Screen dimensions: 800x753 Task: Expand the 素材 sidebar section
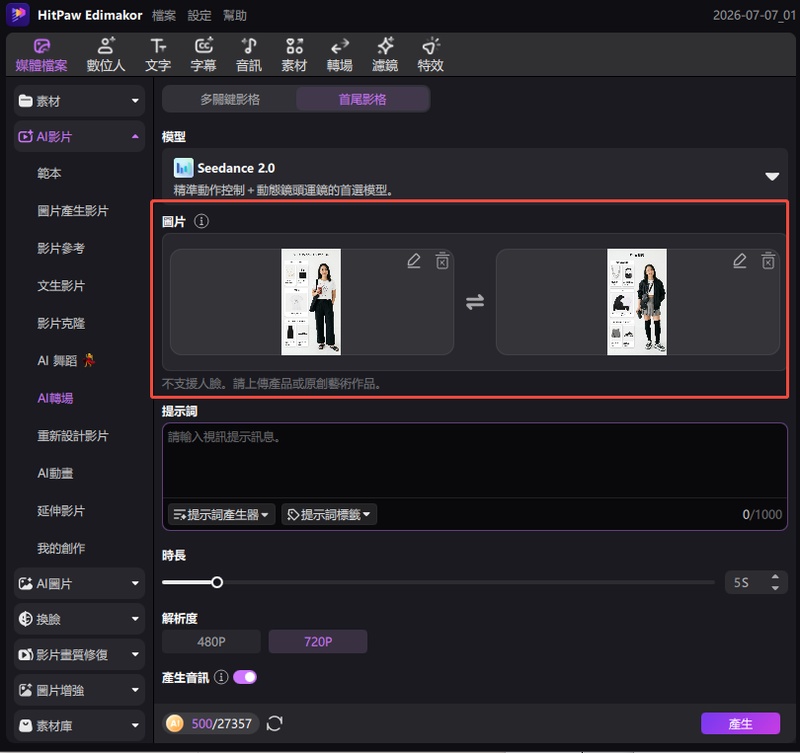(x=79, y=101)
